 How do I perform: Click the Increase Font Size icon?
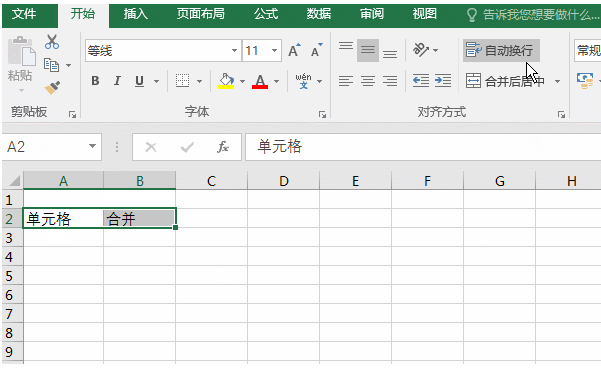[294, 50]
